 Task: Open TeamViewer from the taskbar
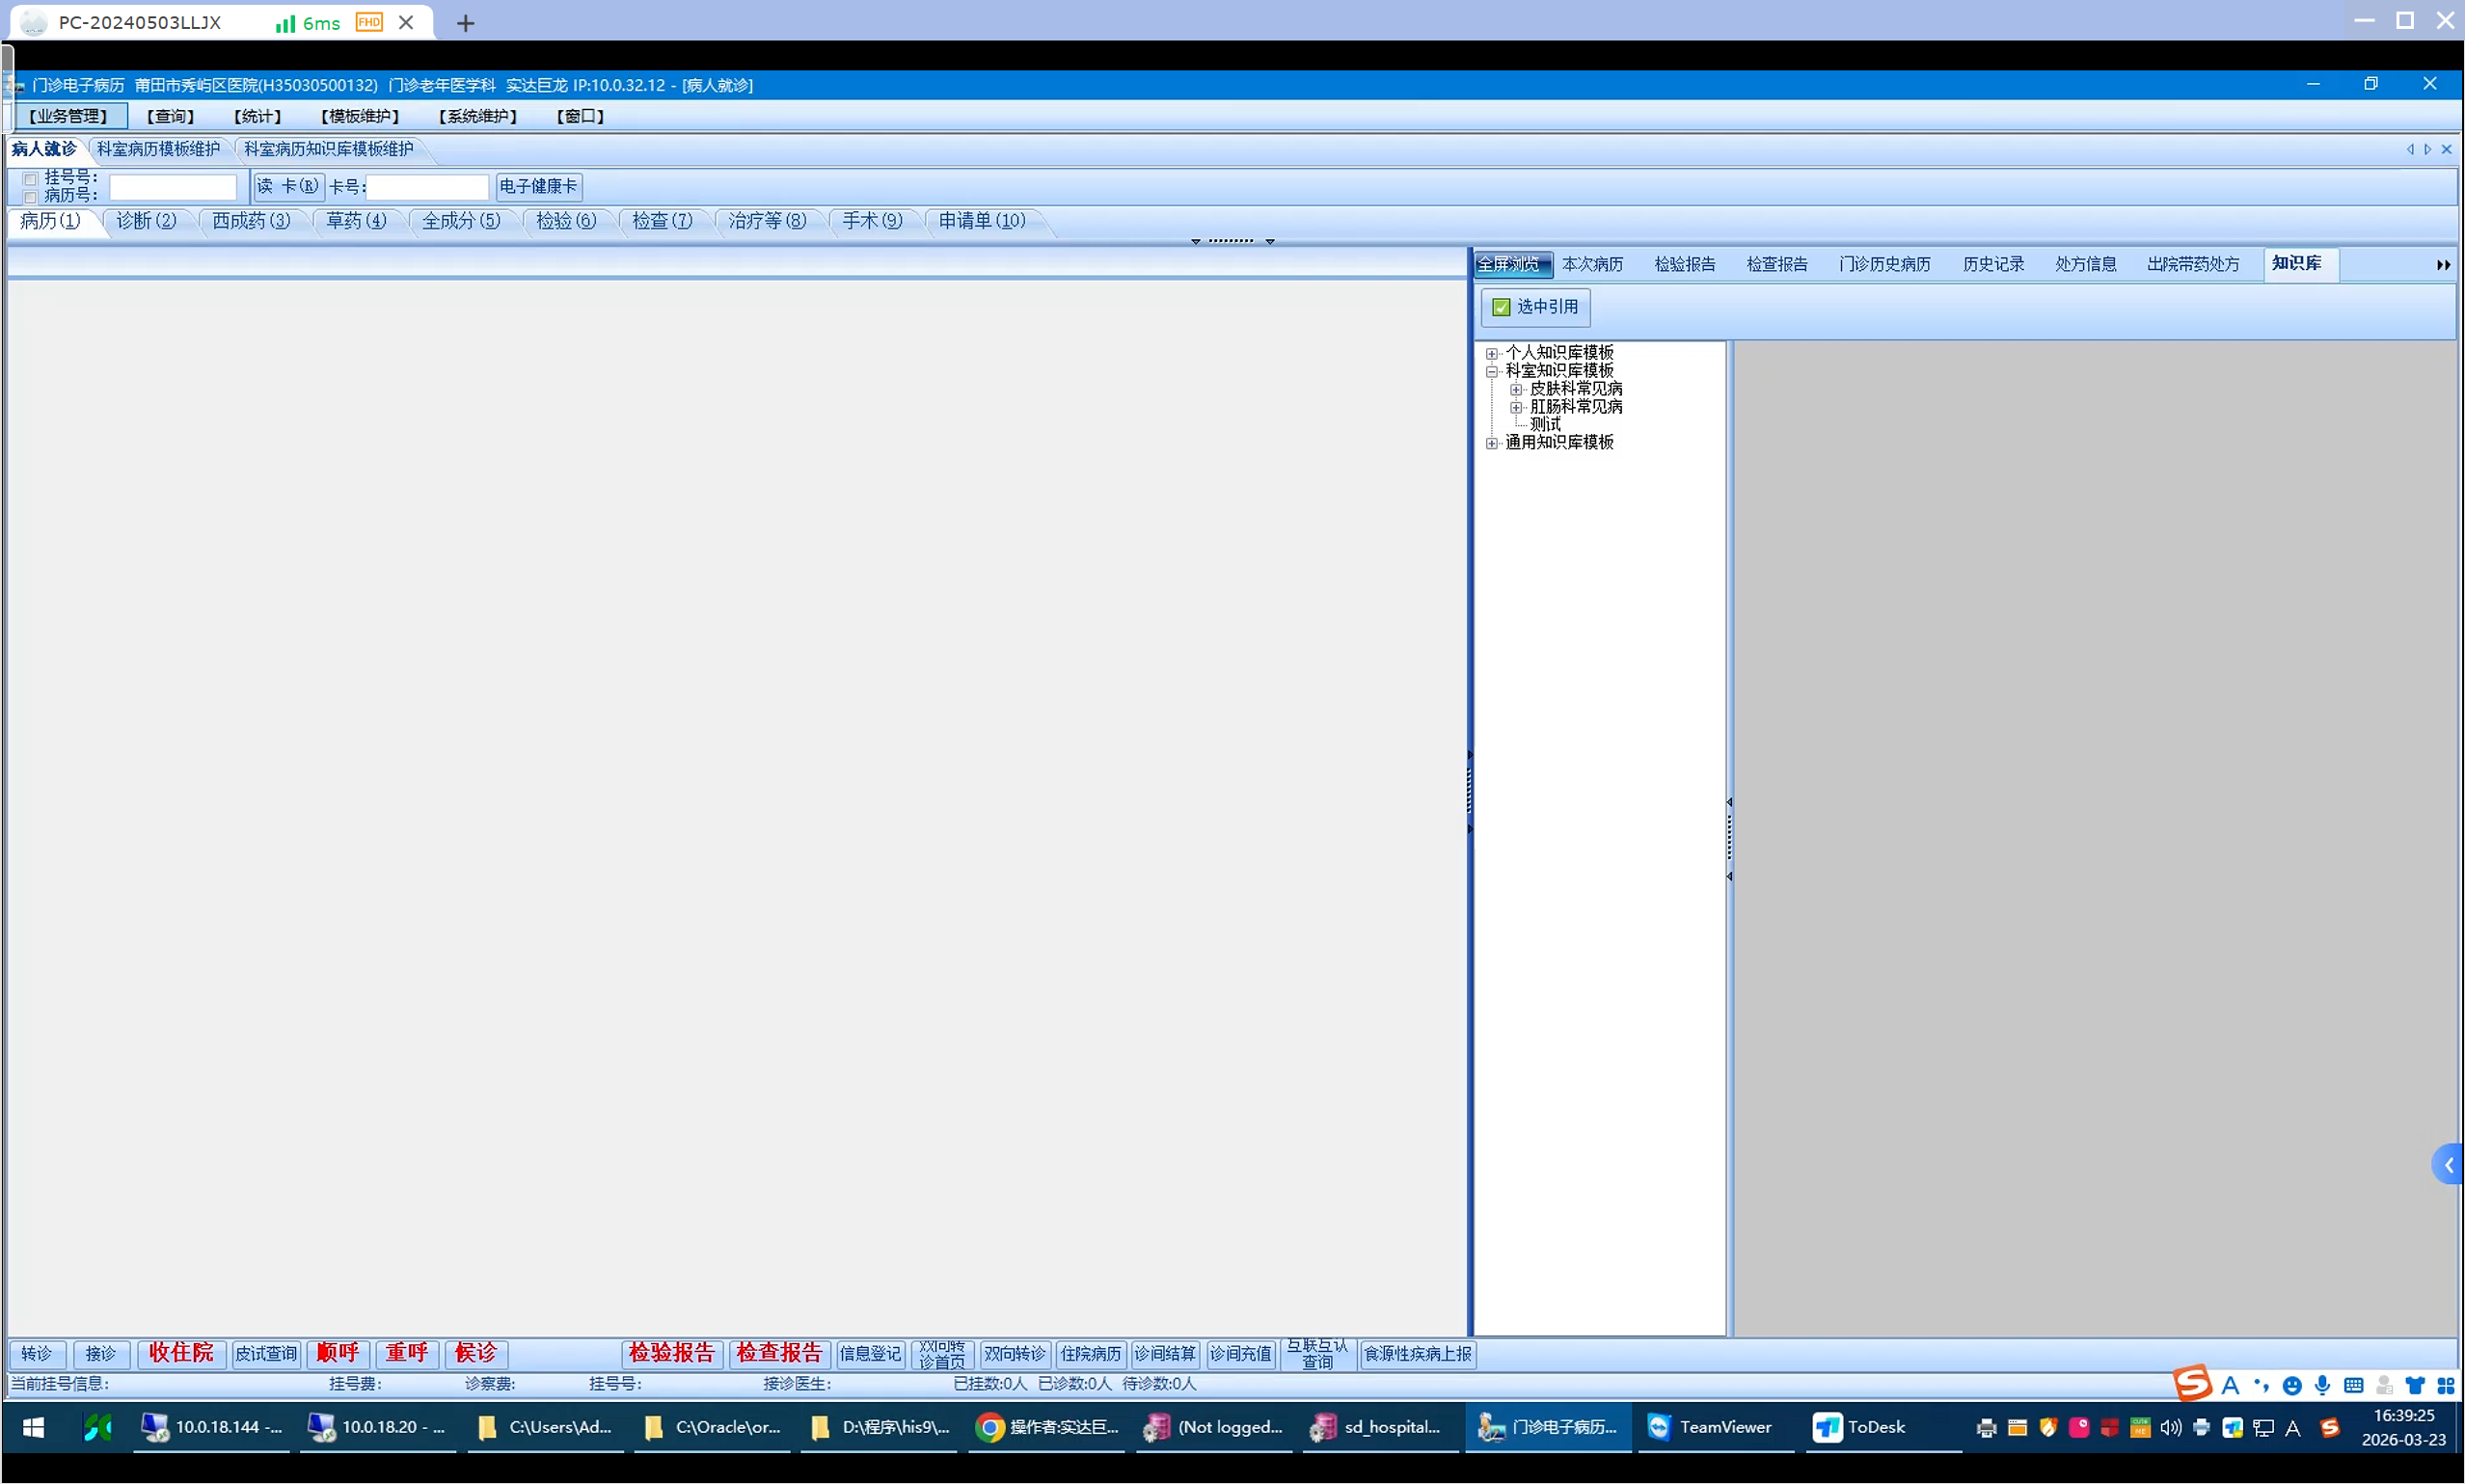[1711, 1427]
